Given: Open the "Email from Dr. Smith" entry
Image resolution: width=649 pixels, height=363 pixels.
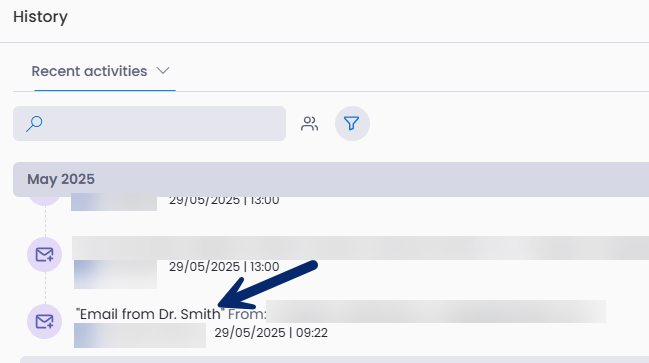Looking at the screenshot, I should coord(150,314).
